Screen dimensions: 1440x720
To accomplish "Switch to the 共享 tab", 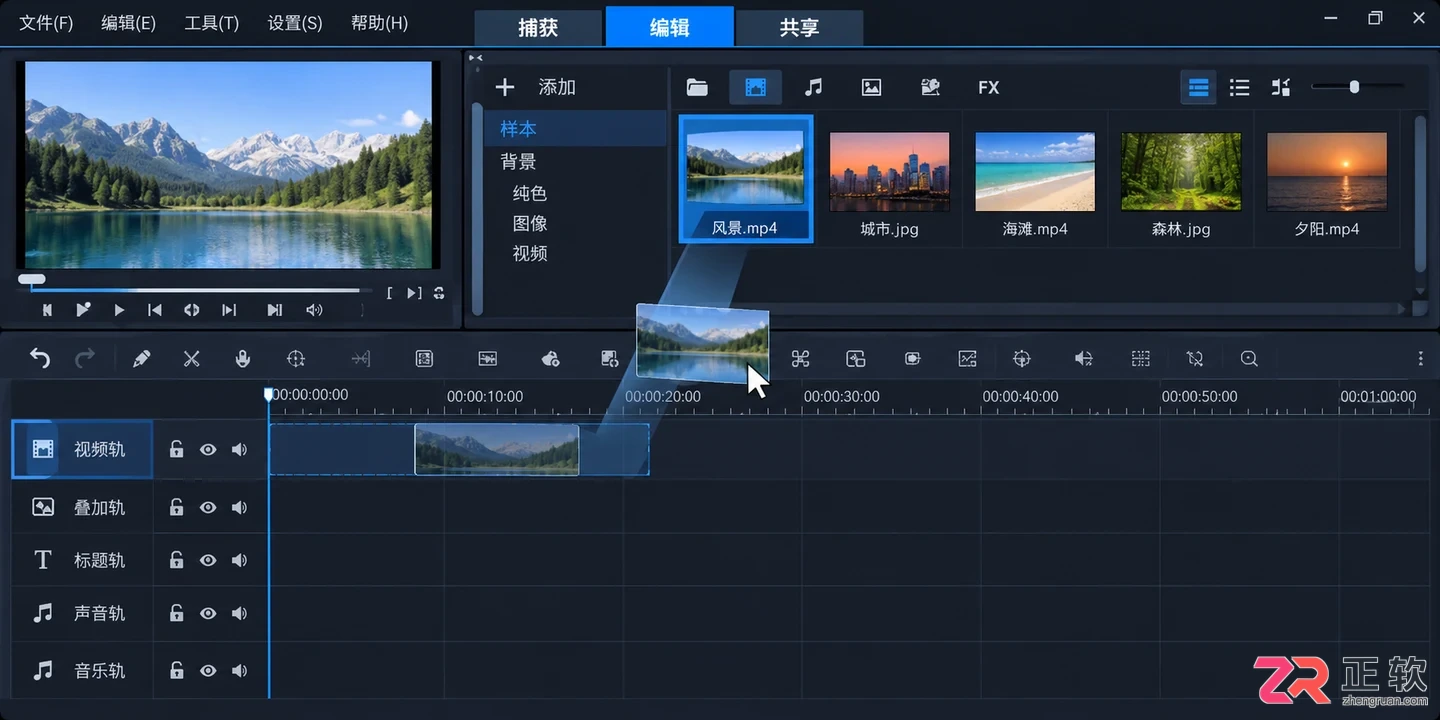I will pos(800,28).
